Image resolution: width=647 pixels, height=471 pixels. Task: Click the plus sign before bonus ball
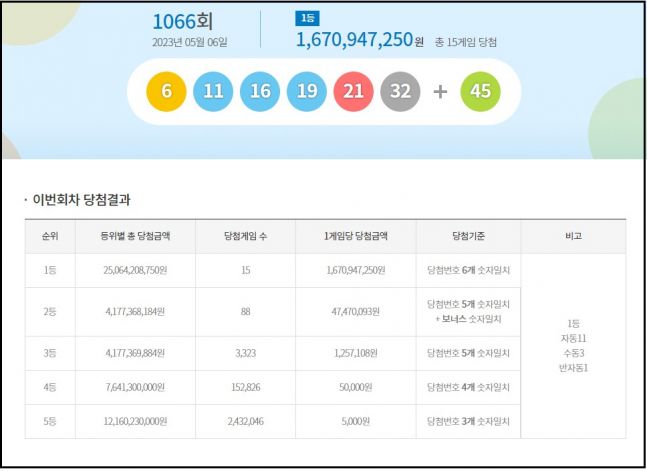440,92
